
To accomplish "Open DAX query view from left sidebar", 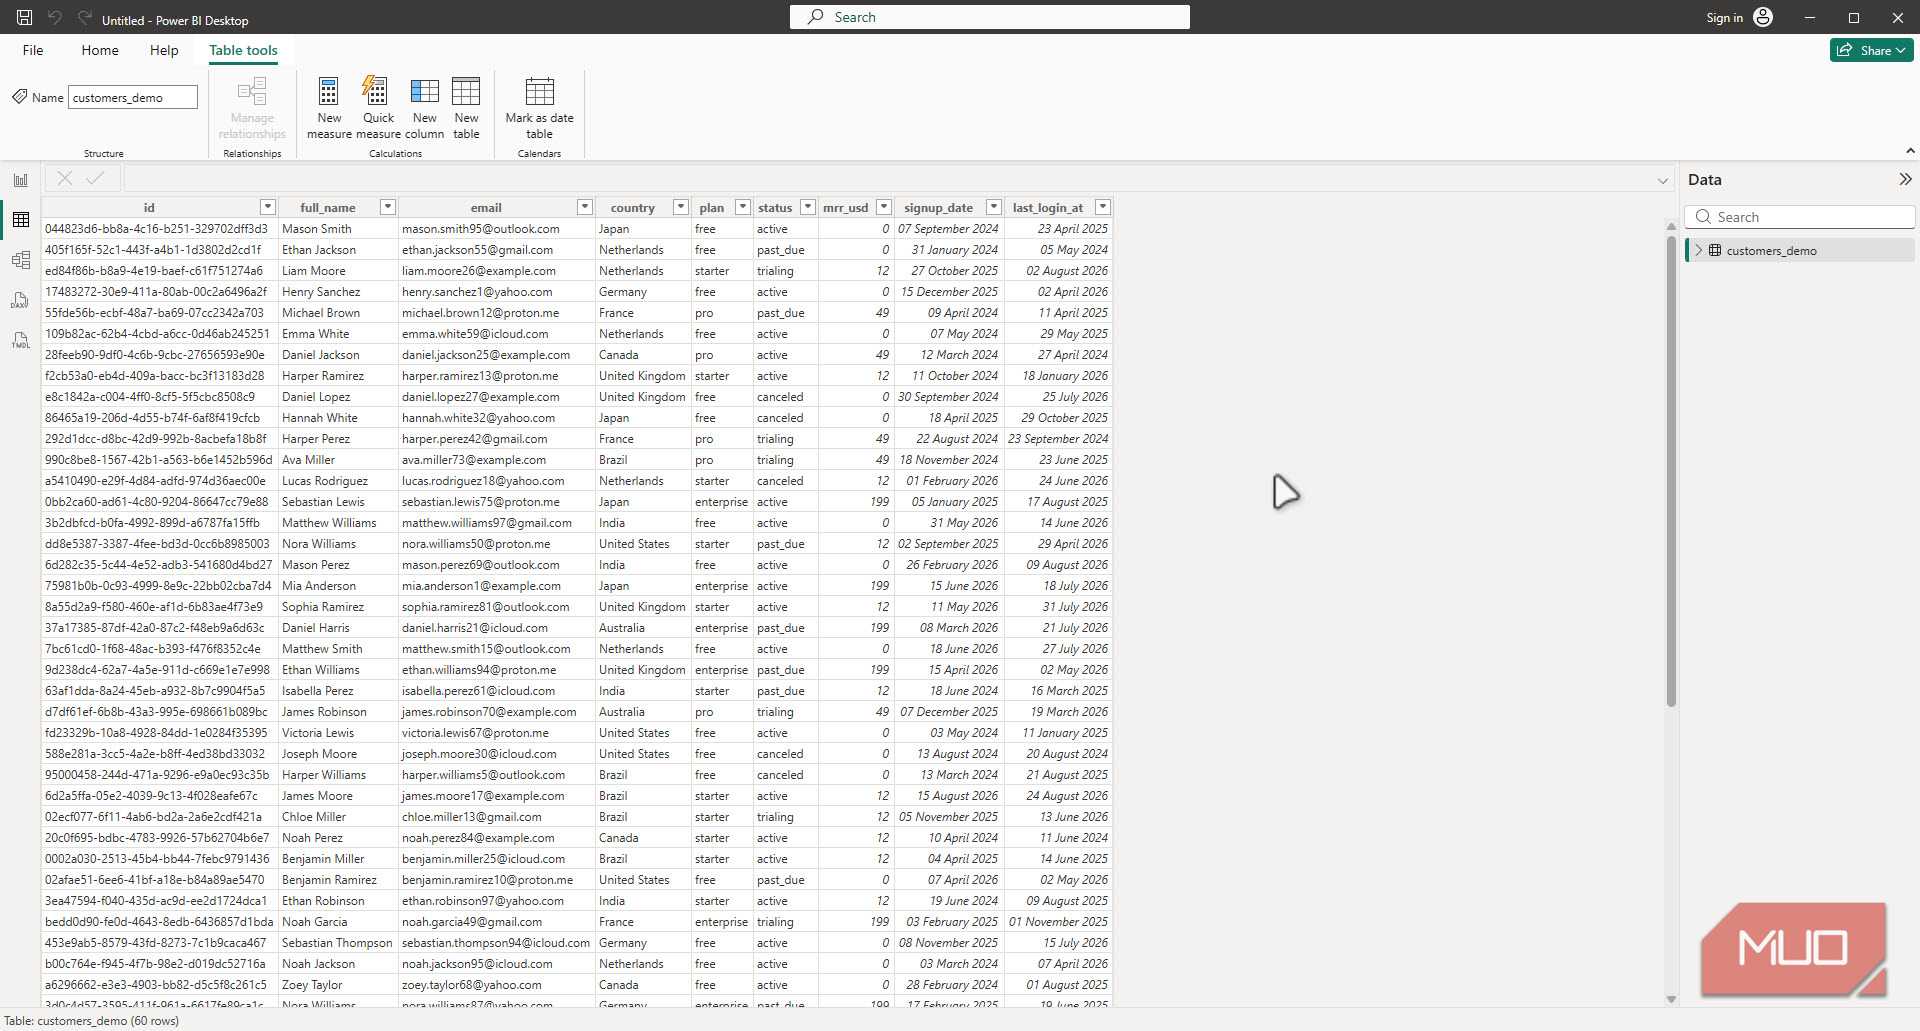I will 21,300.
